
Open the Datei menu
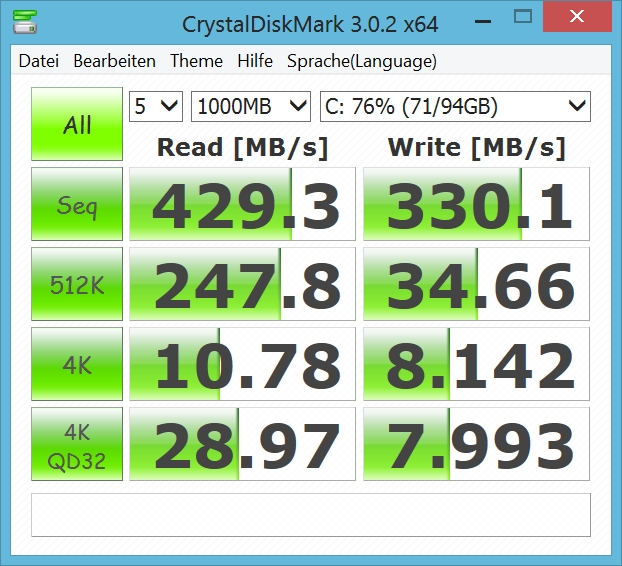(39, 61)
